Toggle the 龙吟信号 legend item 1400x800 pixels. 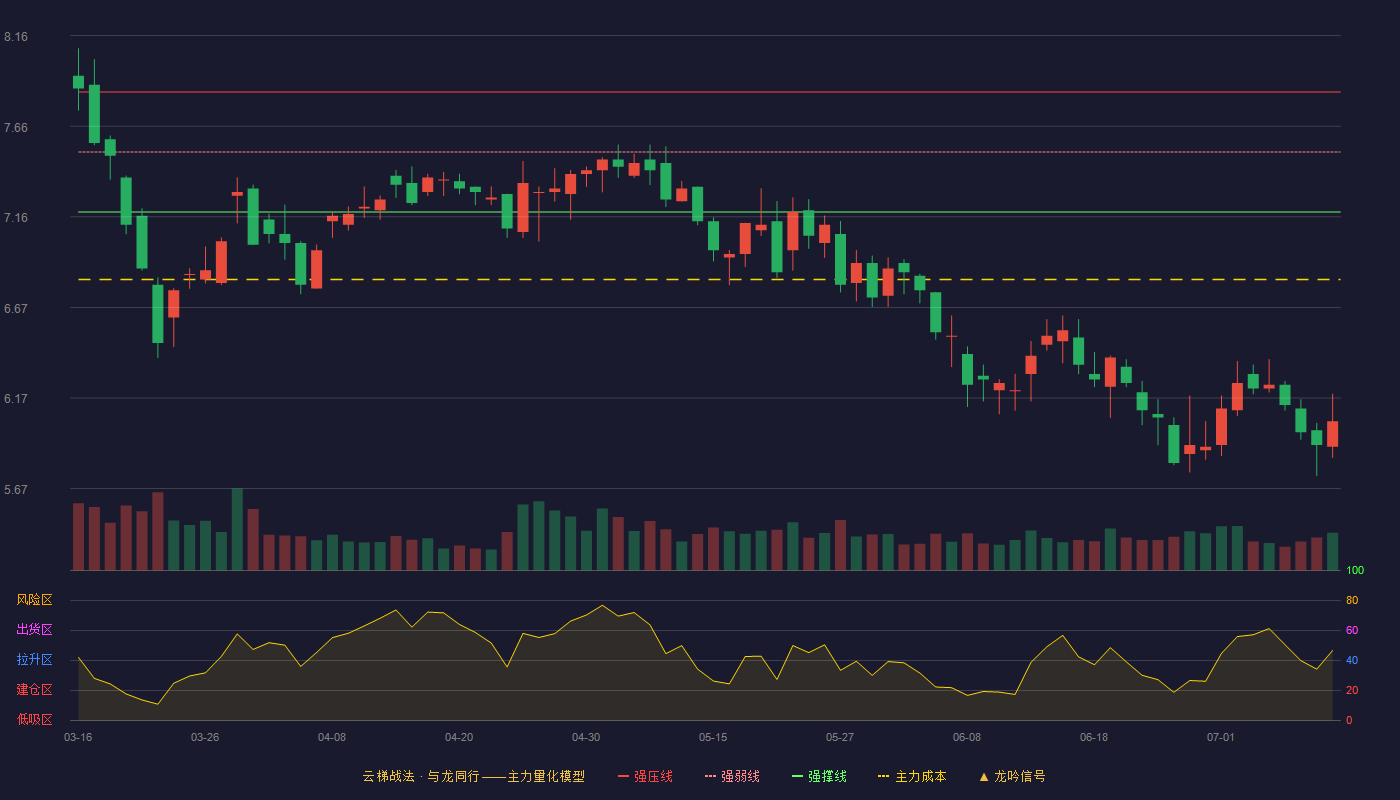tap(1012, 776)
